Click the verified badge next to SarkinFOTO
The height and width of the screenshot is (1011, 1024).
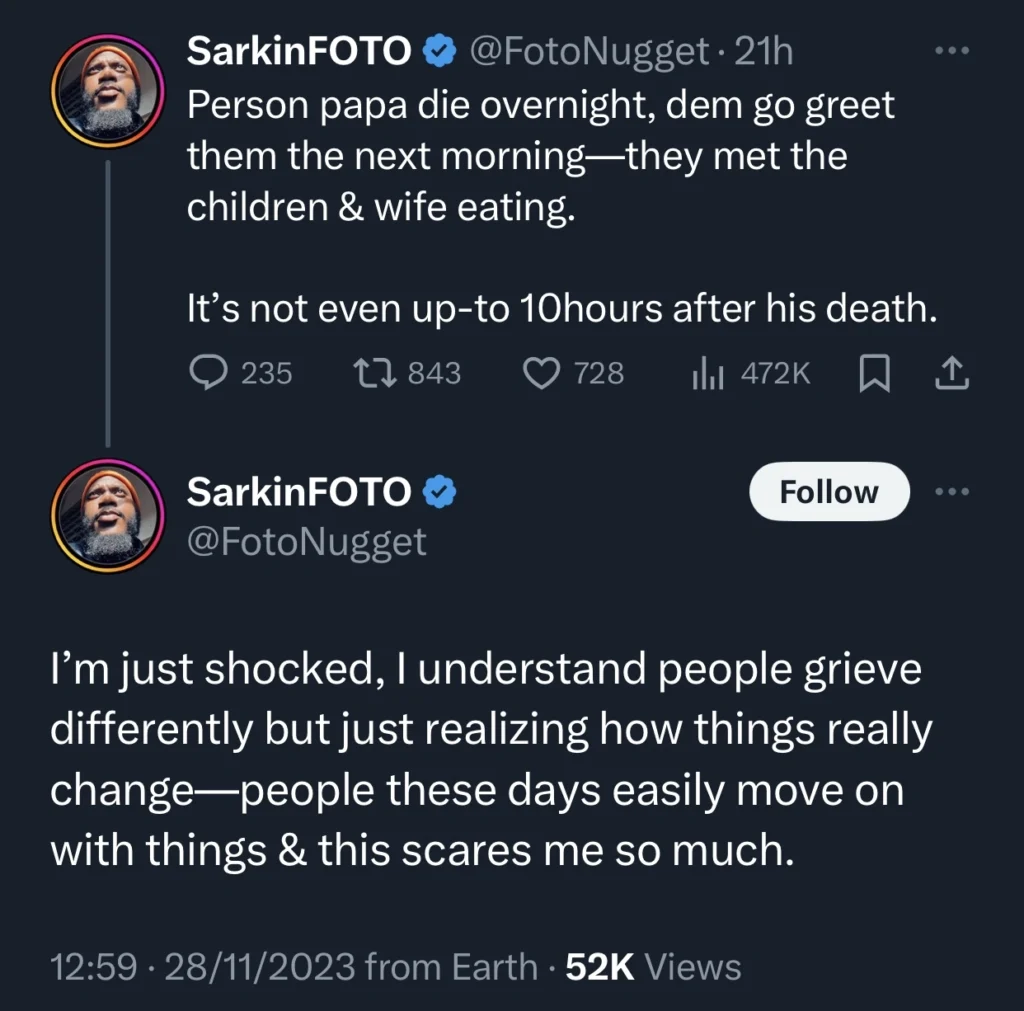pyautogui.click(x=439, y=51)
